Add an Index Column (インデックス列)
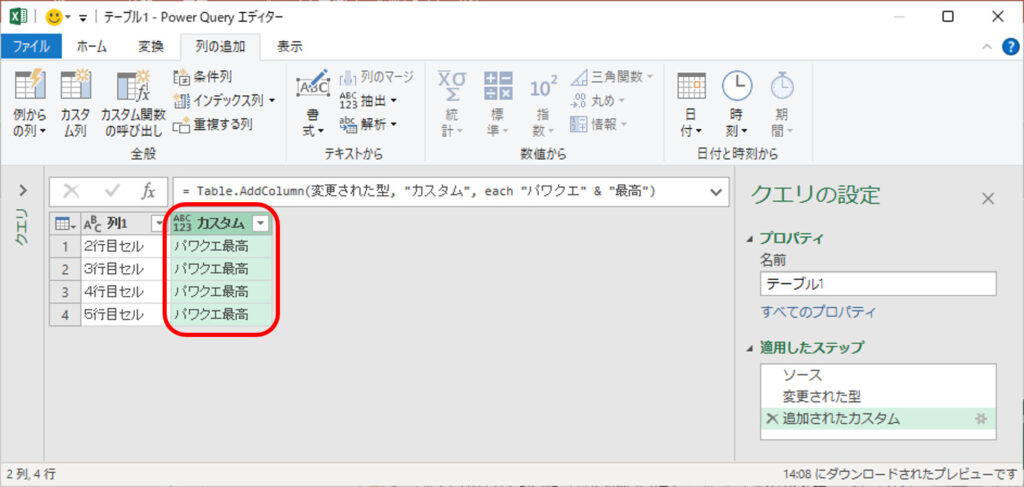The width and height of the screenshot is (1024, 487). pyautogui.click(x=224, y=101)
